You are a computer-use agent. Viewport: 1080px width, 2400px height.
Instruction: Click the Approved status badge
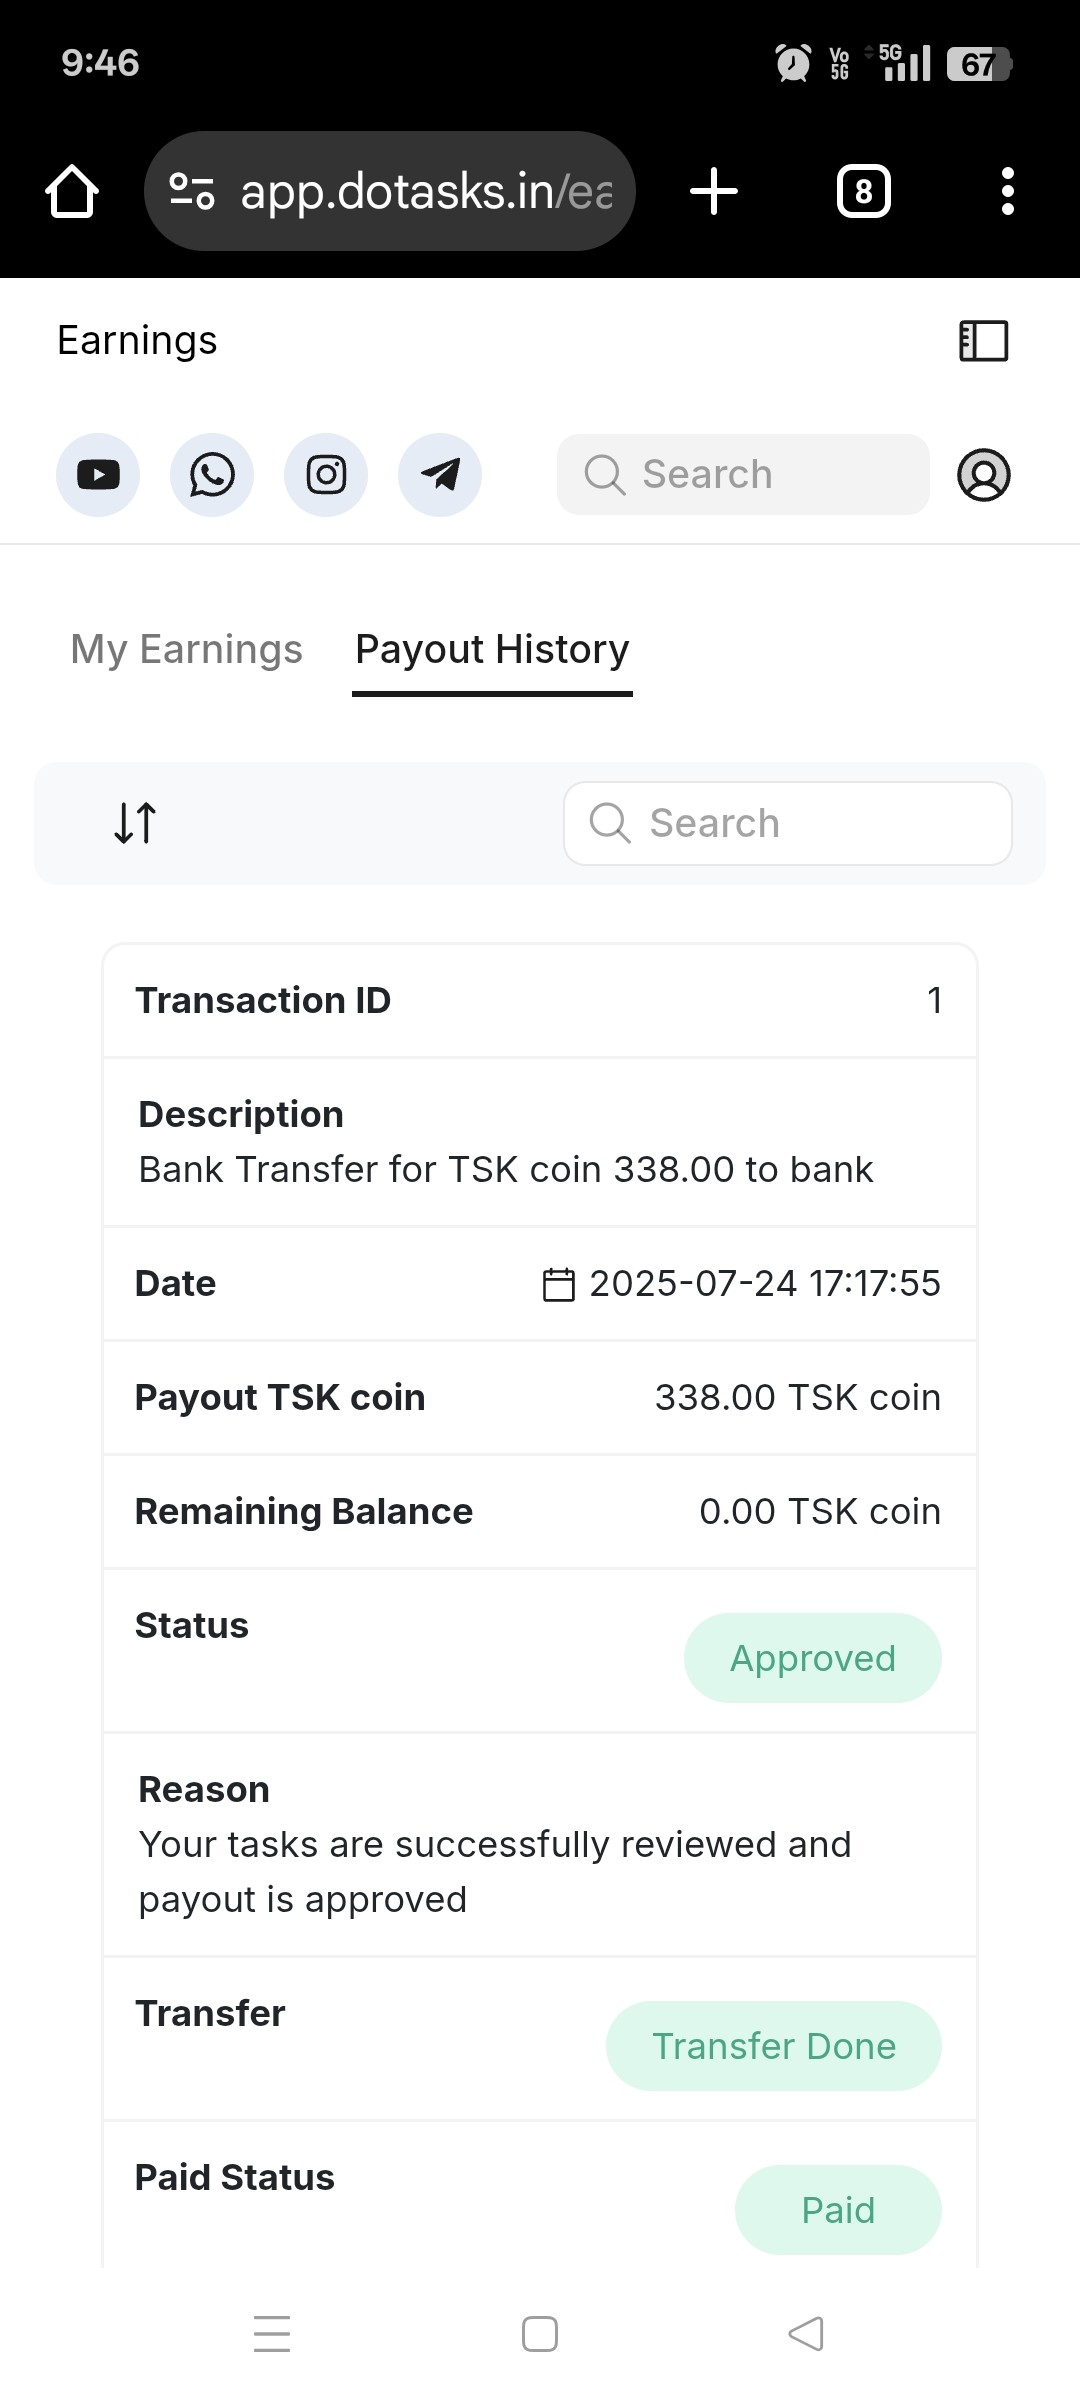click(812, 1658)
